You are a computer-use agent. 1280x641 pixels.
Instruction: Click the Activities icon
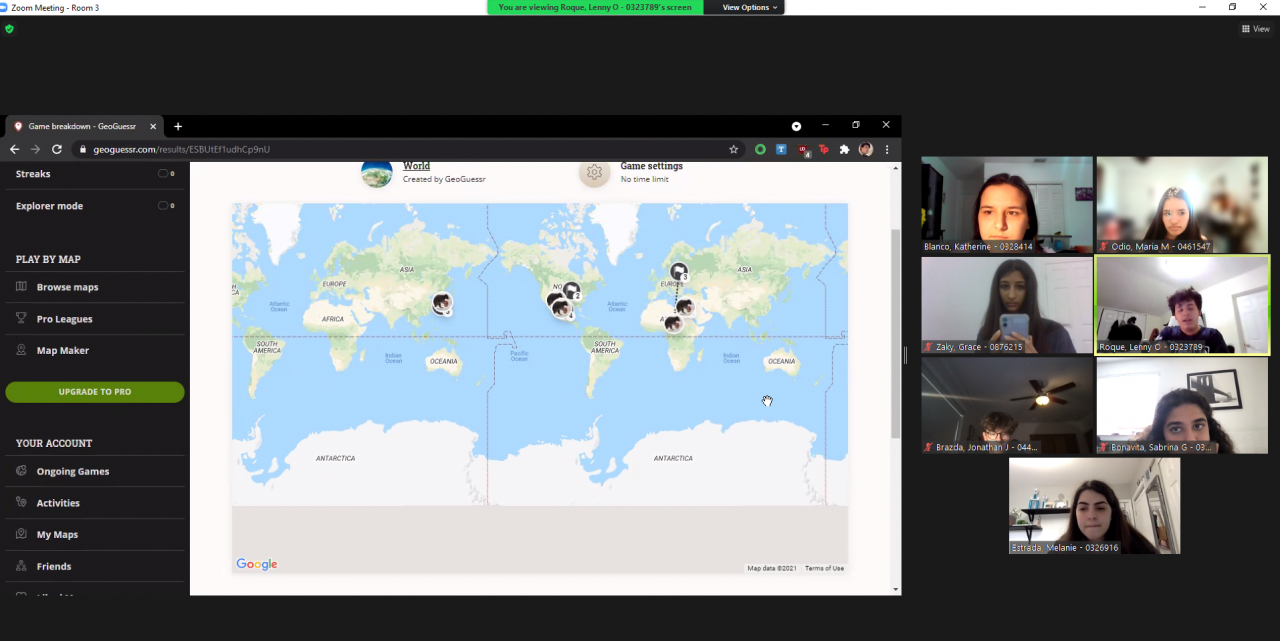click(x=21, y=503)
